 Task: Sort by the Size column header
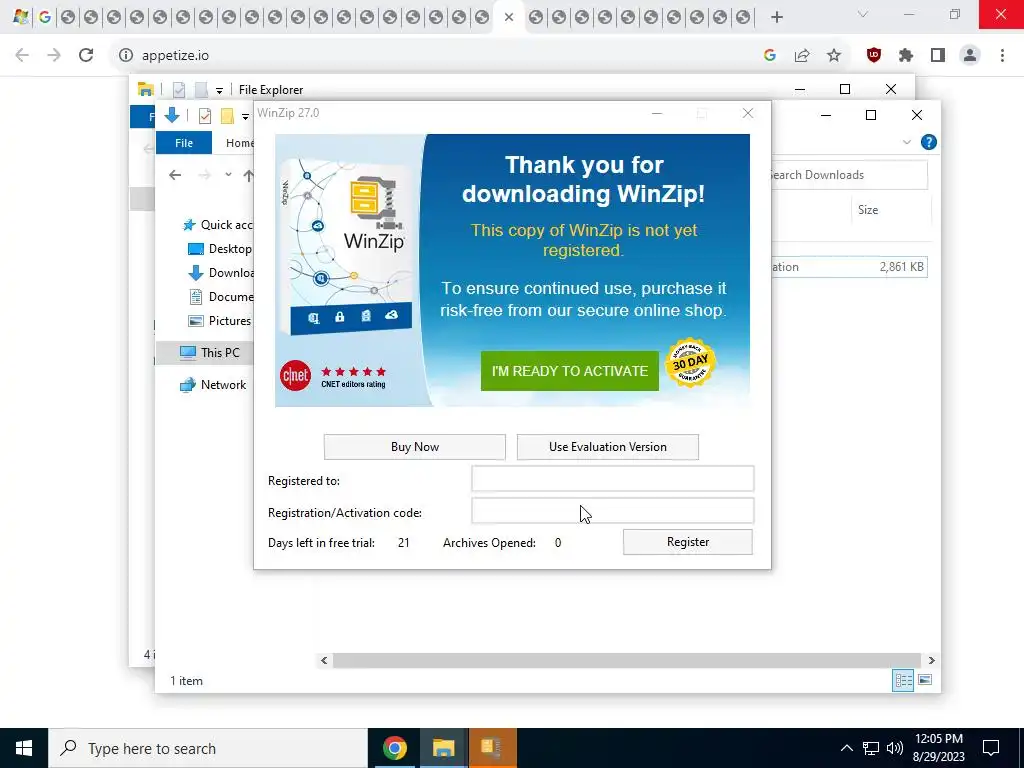(x=868, y=210)
